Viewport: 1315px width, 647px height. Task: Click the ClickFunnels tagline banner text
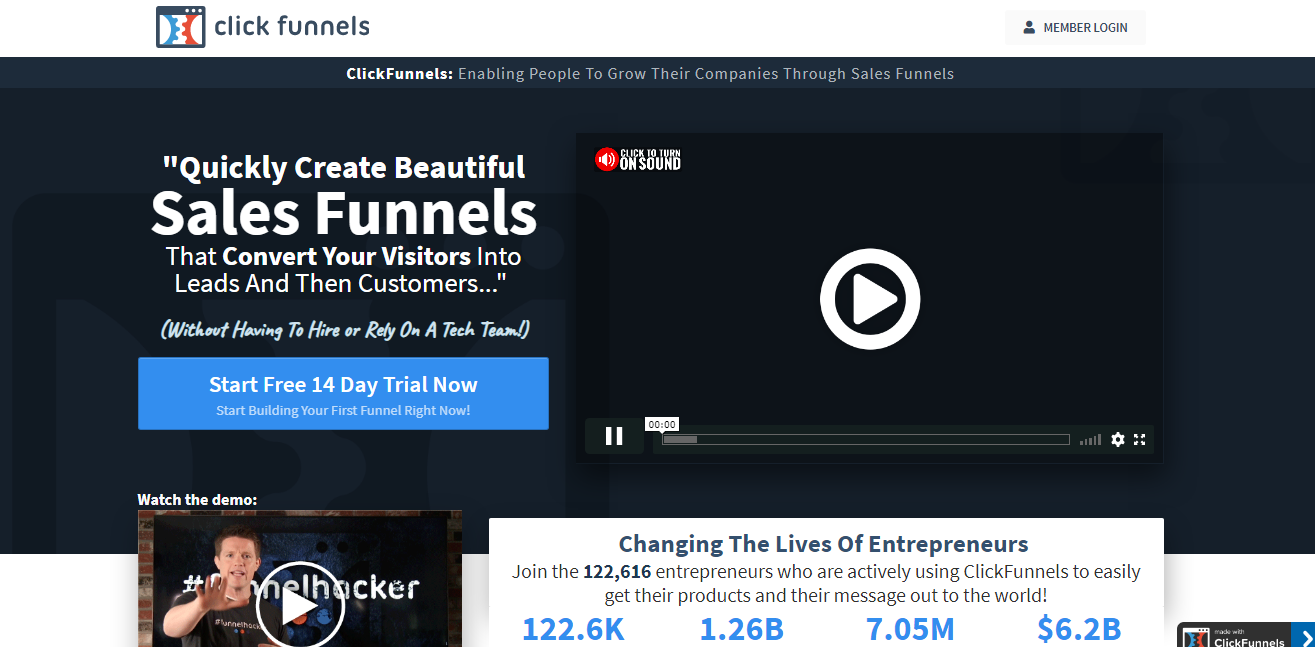(x=650, y=74)
